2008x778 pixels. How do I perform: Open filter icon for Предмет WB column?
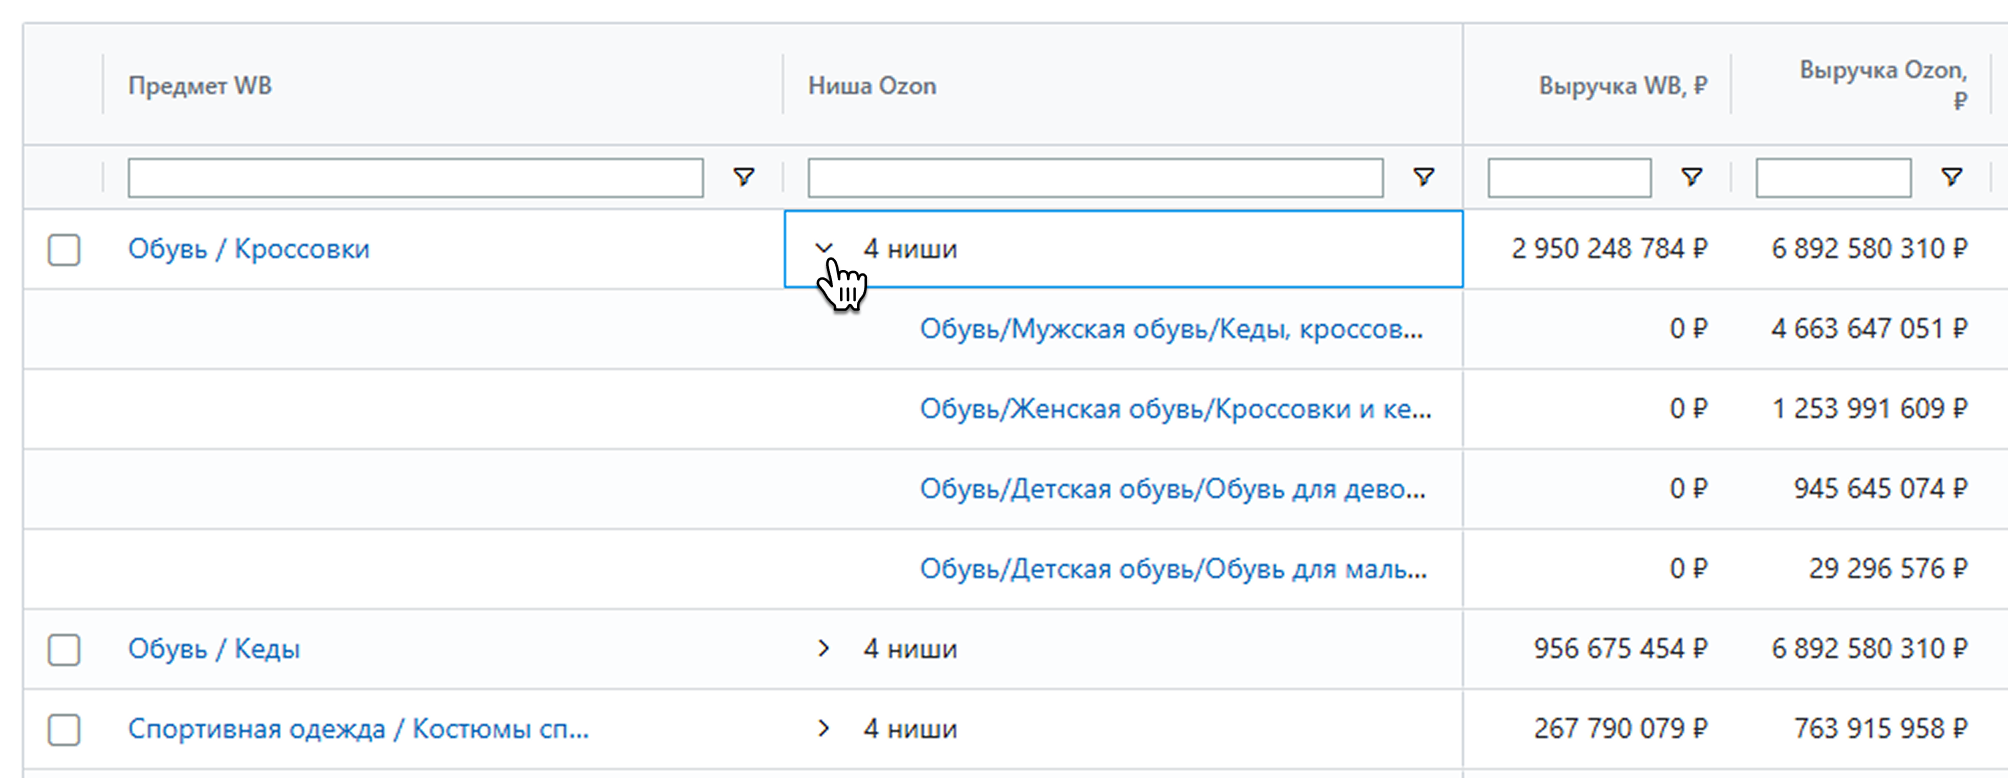click(743, 177)
